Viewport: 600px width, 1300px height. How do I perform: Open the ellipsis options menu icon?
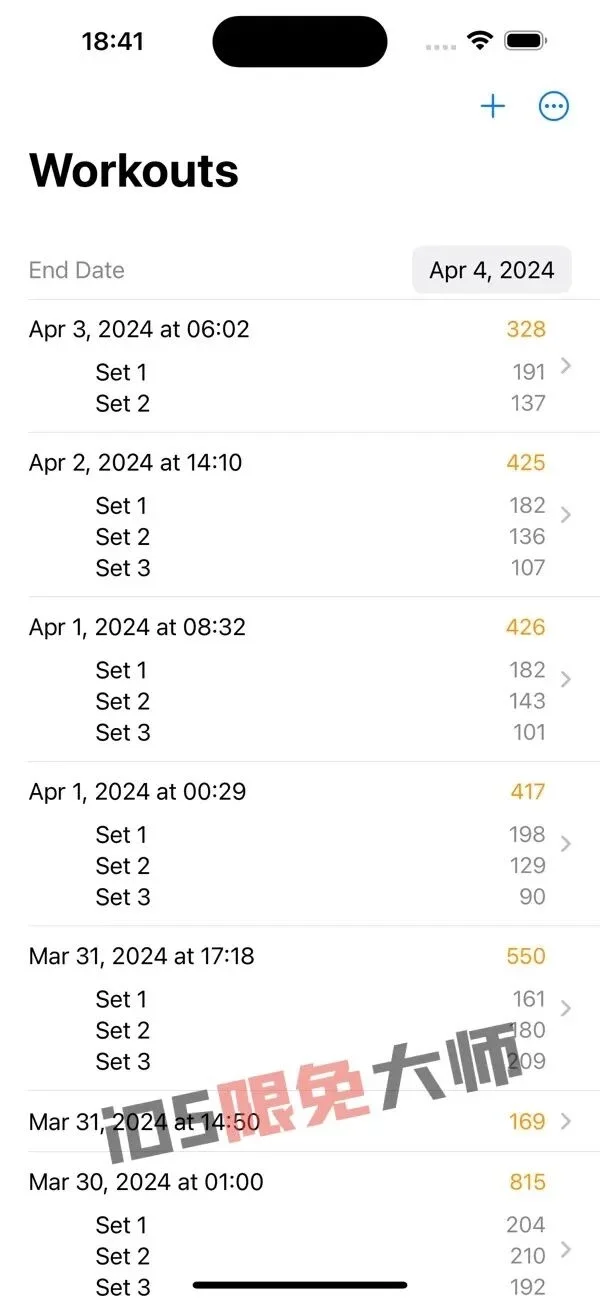click(554, 106)
